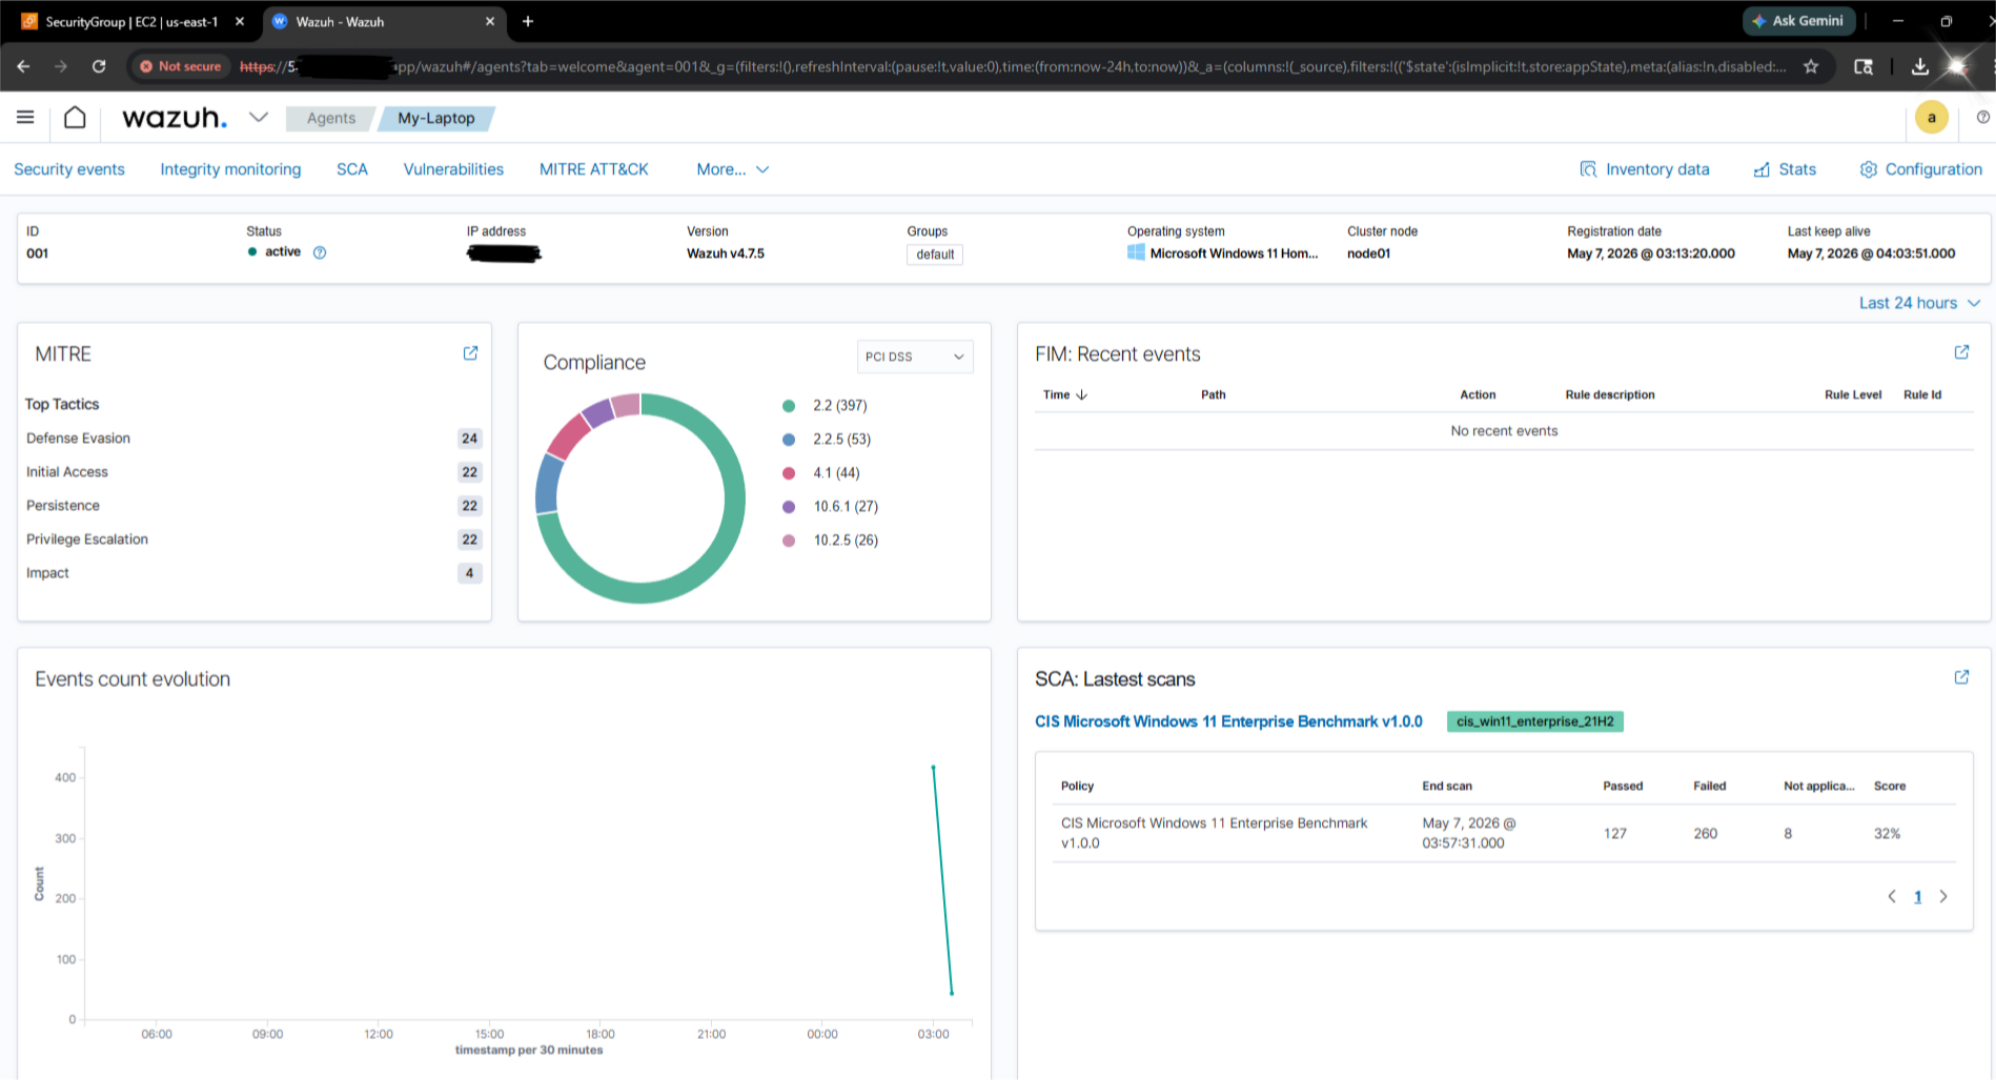Click the browser address bar URL
The width and height of the screenshot is (1996, 1080).
(x=1012, y=66)
